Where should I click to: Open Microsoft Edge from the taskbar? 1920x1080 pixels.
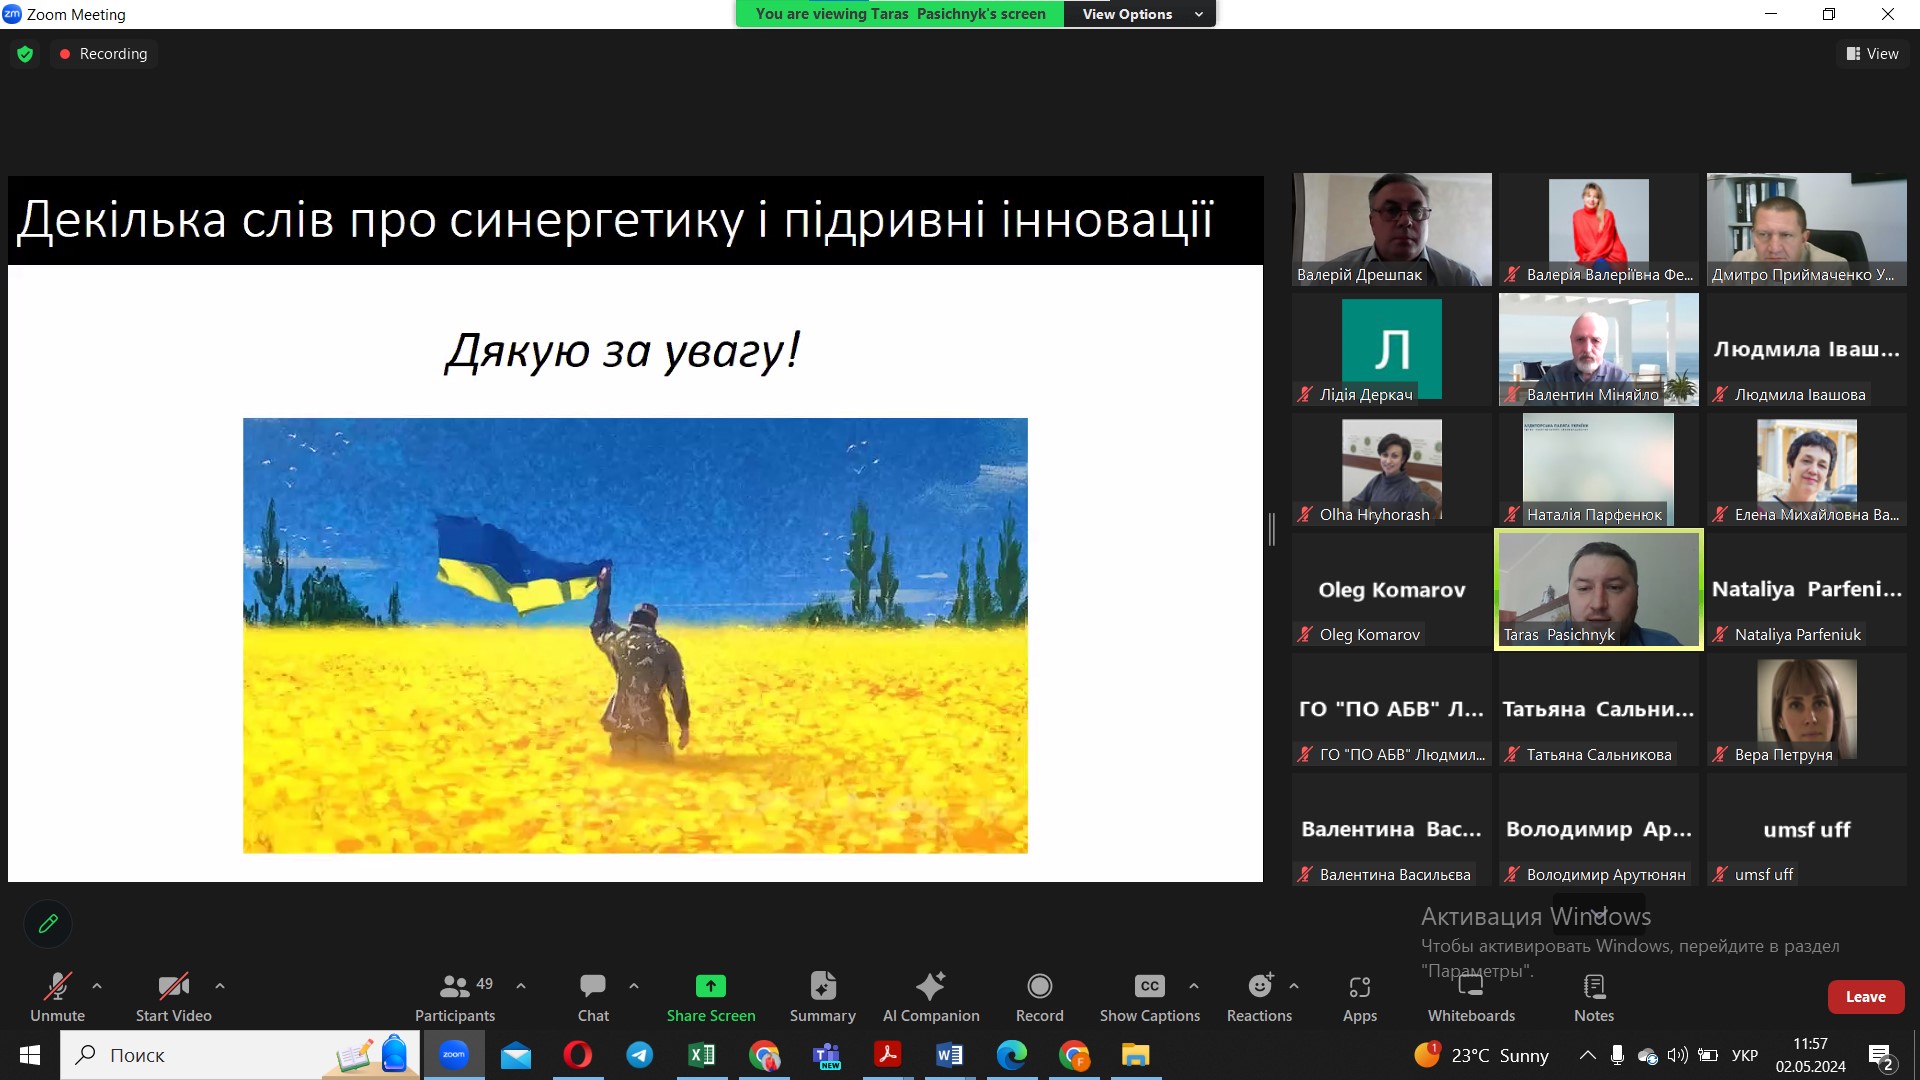(1012, 1055)
